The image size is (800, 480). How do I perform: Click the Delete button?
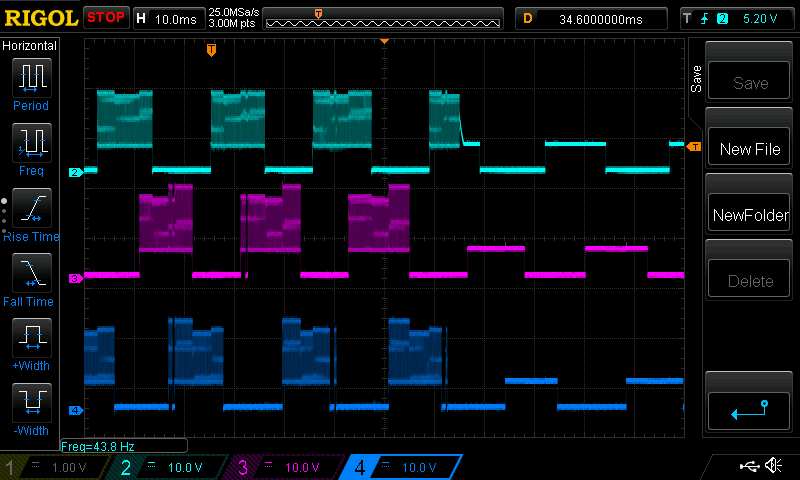click(x=748, y=279)
